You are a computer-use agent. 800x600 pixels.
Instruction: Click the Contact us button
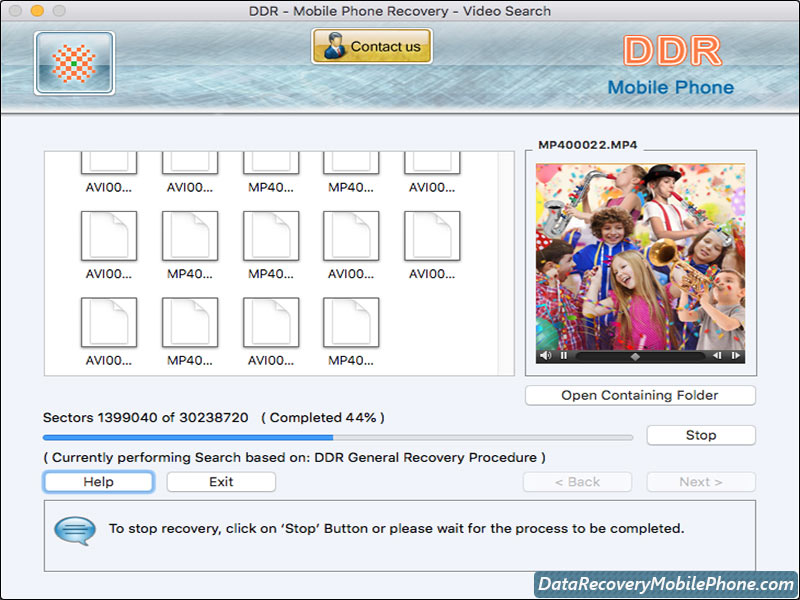pyautogui.click(x=372, y=46)
